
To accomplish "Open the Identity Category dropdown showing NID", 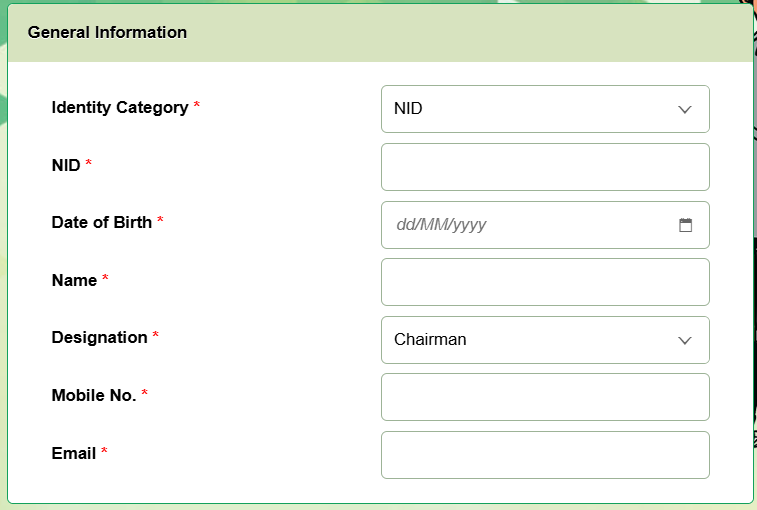I will 545,109.
